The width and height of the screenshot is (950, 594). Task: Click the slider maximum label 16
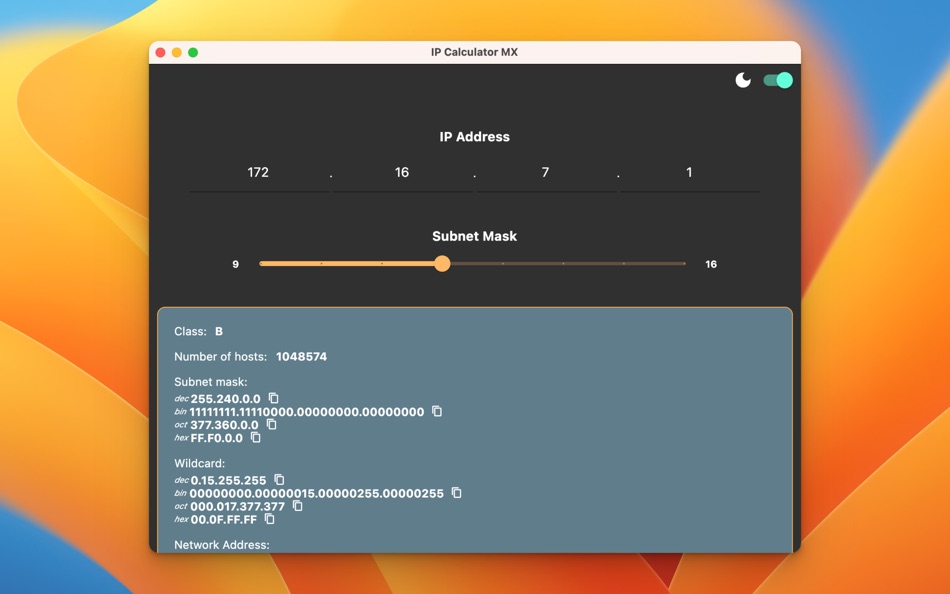[x=711, y=264]
